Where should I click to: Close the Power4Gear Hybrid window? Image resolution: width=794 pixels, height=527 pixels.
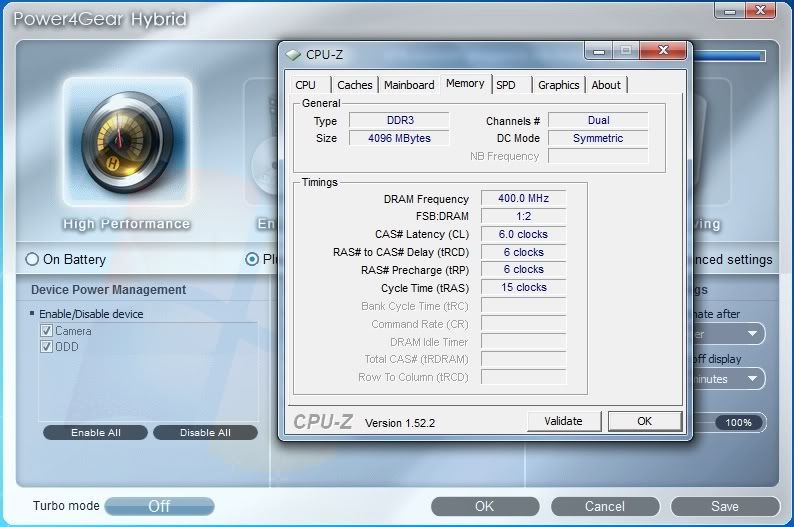(760, 11)
